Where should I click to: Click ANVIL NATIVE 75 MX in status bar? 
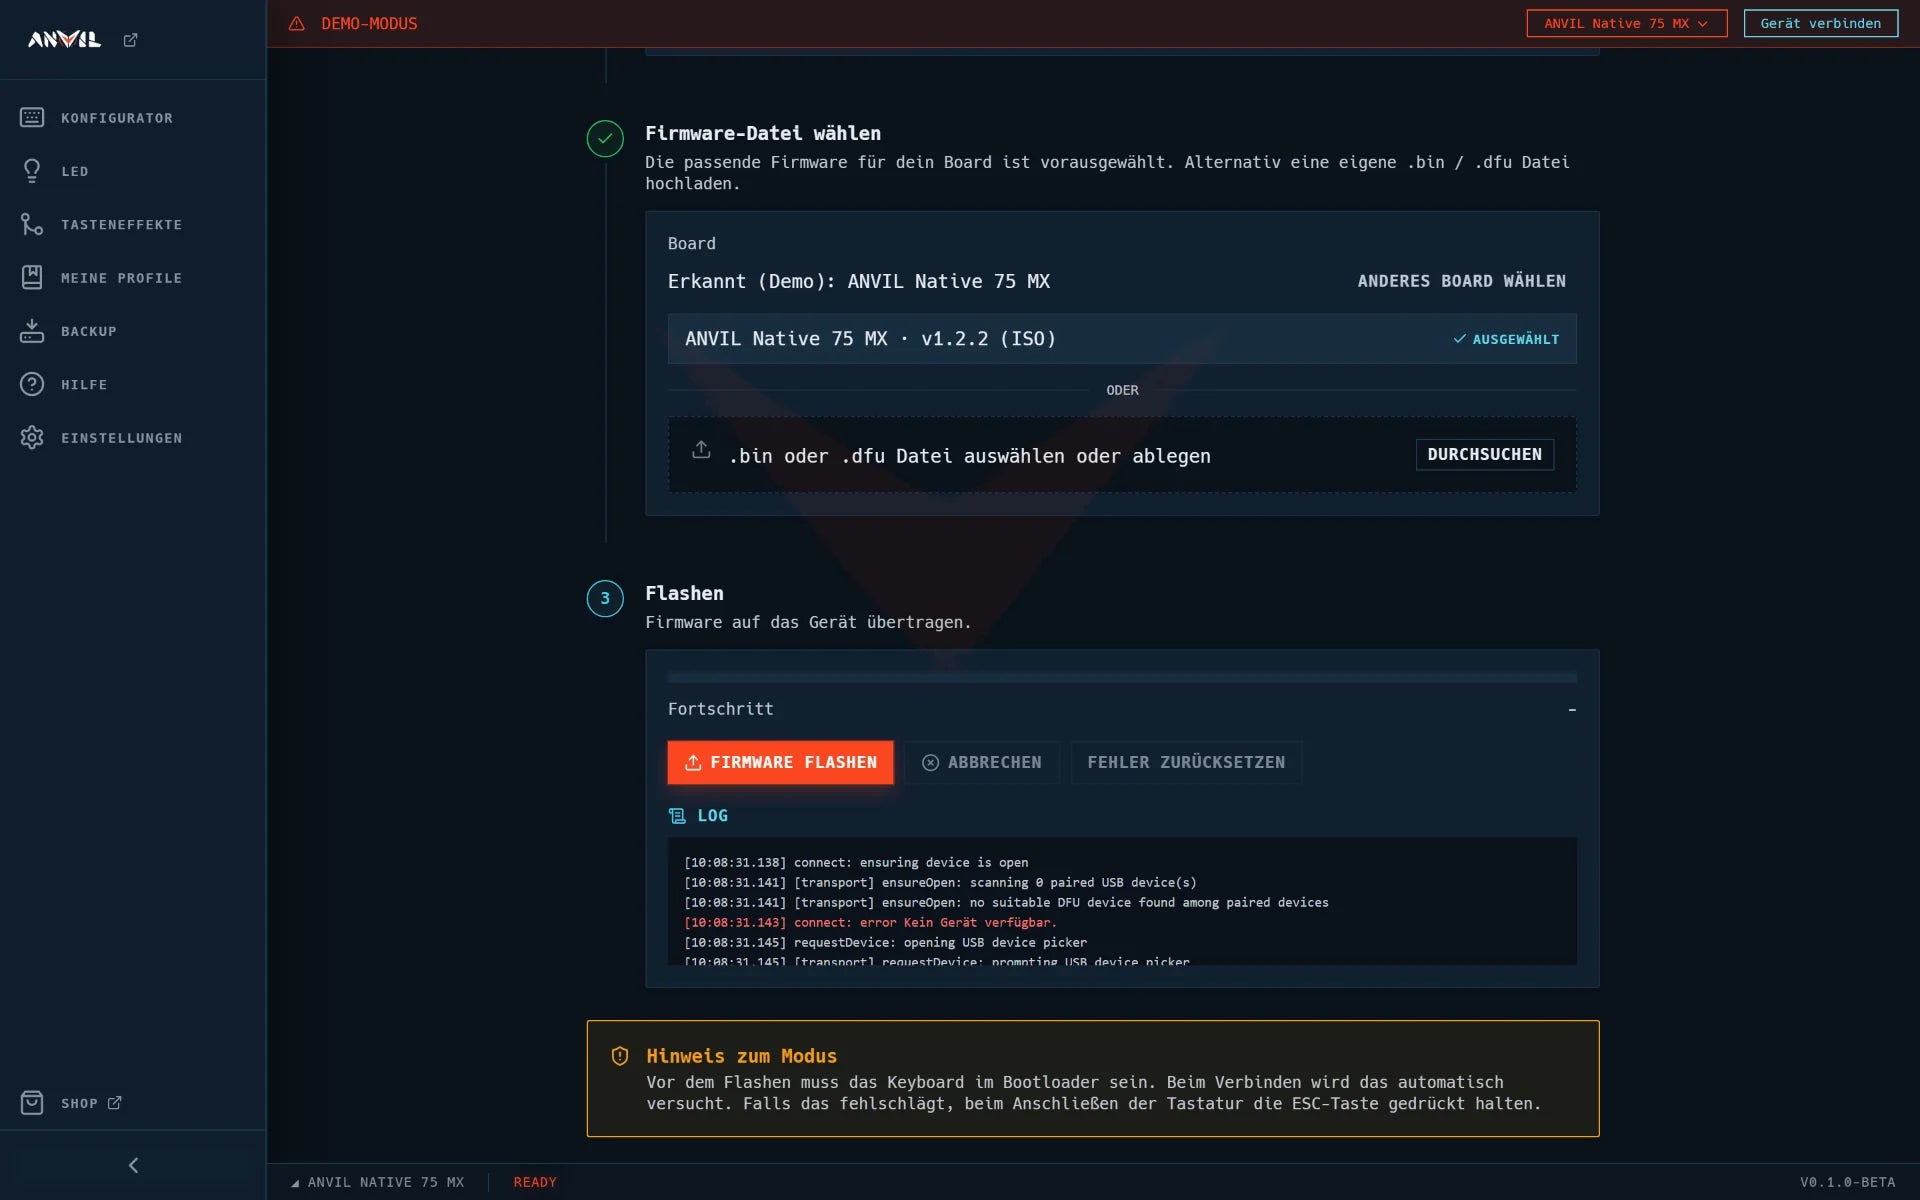click(385, 1182)
